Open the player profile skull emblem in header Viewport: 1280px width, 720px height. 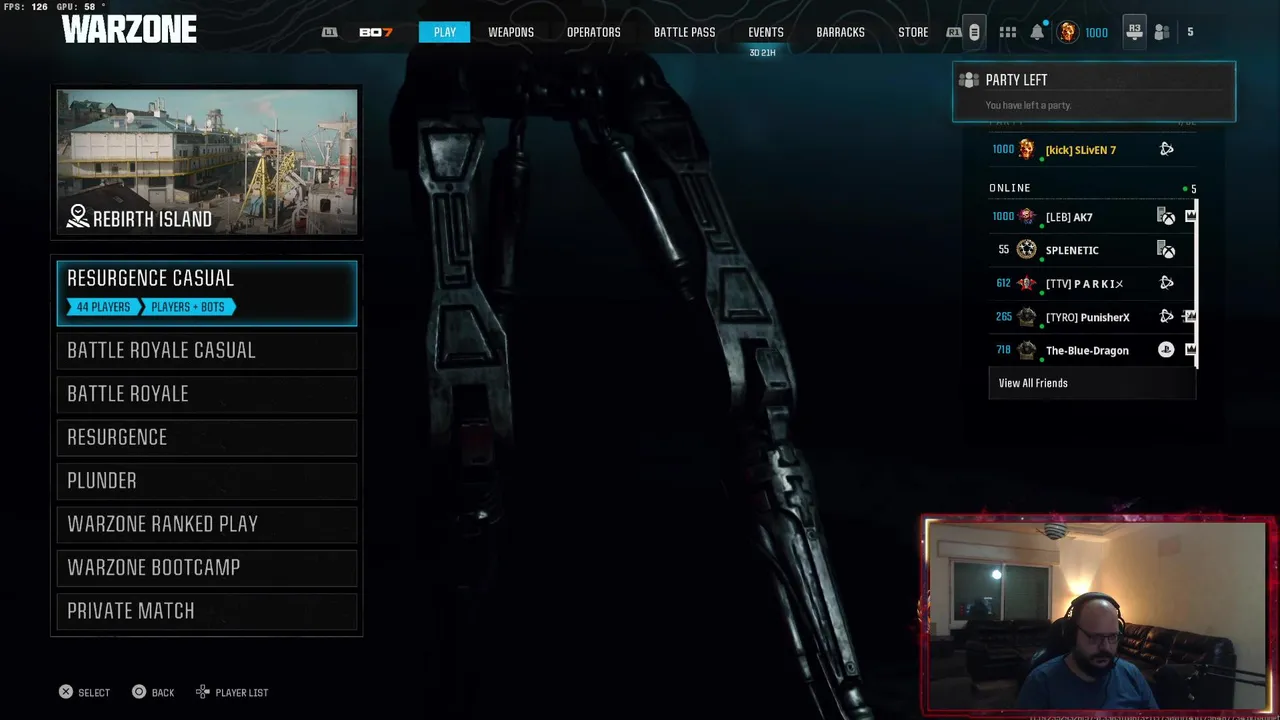pos(1068,32)
